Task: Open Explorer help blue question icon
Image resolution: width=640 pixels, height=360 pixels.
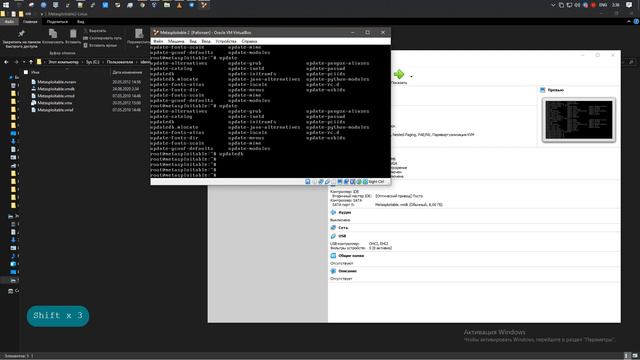Action: [x=636, y=22]
